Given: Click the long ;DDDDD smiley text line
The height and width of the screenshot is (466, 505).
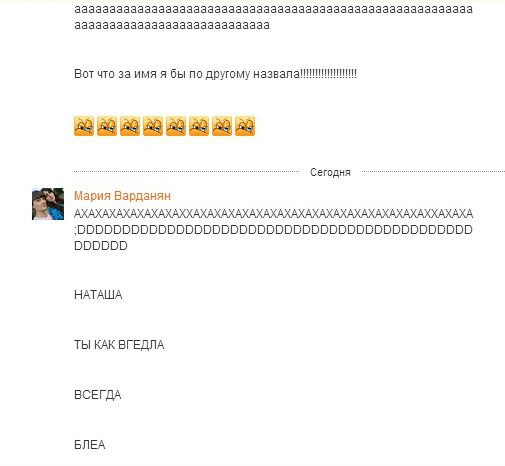Looking at the screenshot, I should click(x=273, y=230).
